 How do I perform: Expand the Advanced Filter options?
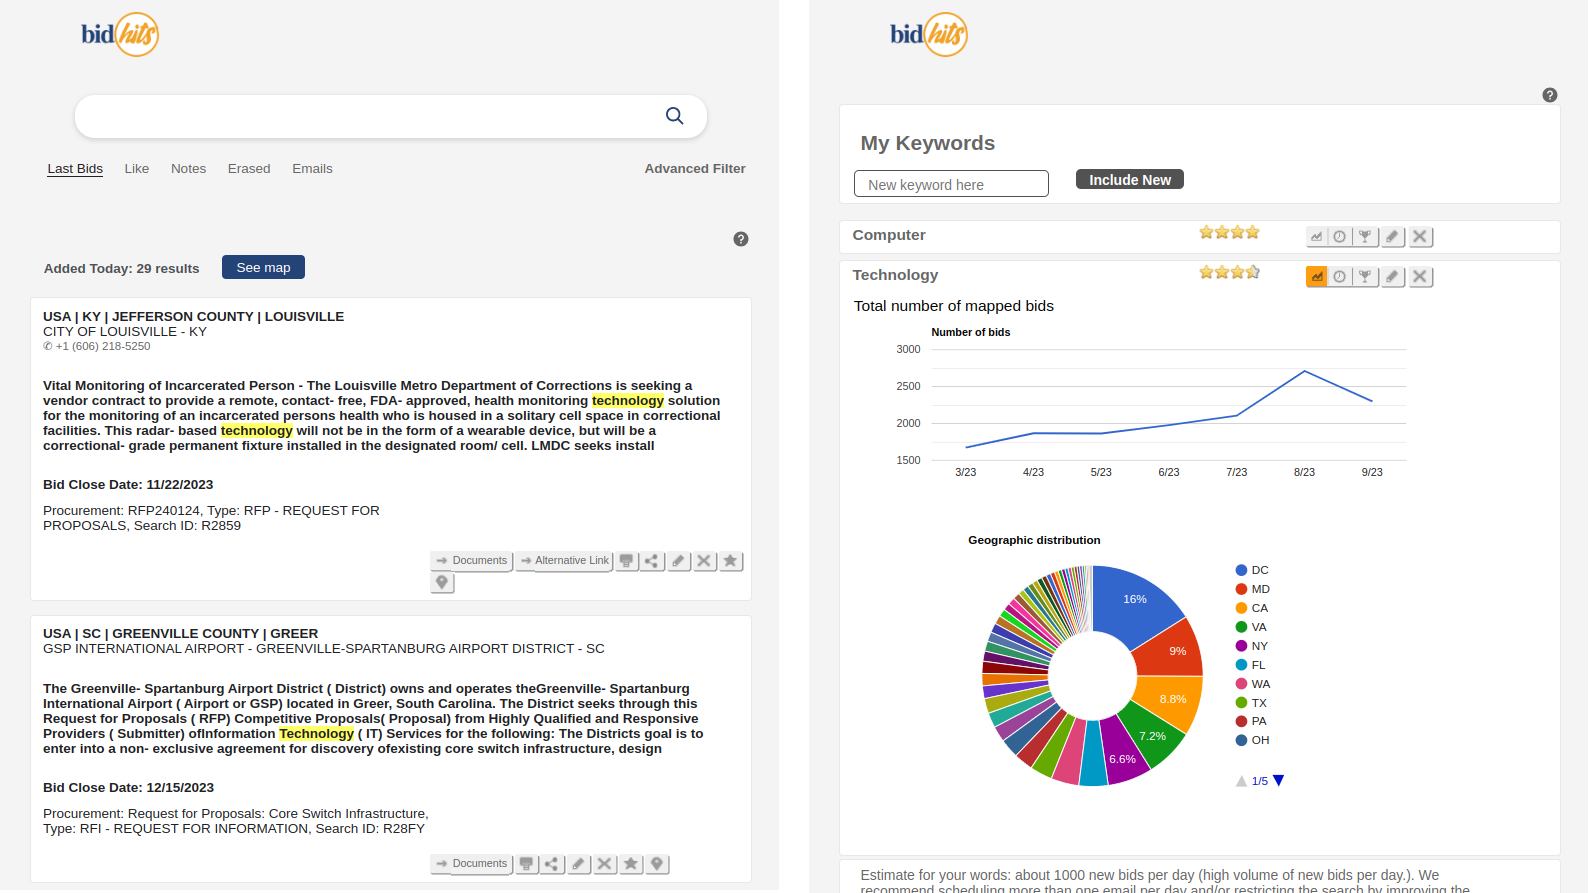pos(694,169)
